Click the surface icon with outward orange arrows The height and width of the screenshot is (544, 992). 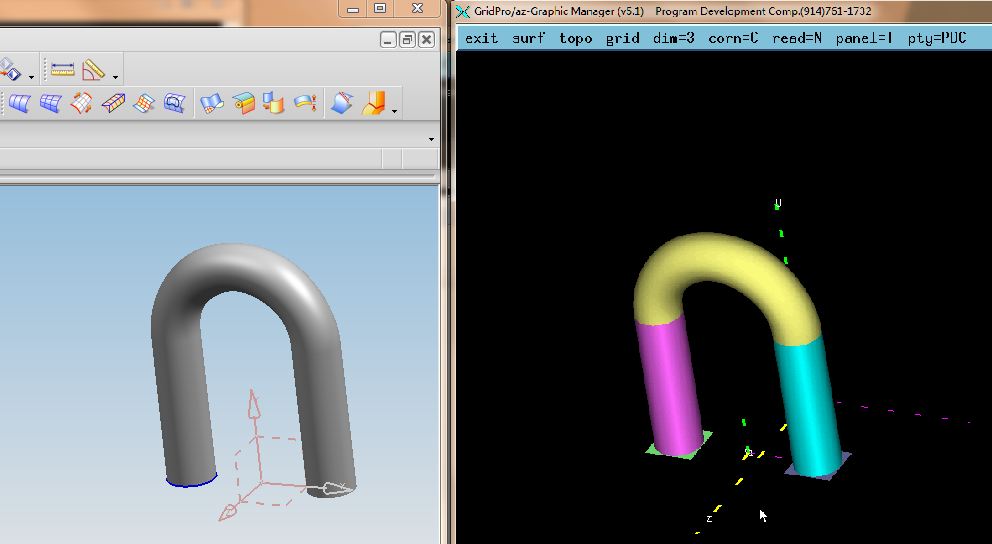pos(82,103)
